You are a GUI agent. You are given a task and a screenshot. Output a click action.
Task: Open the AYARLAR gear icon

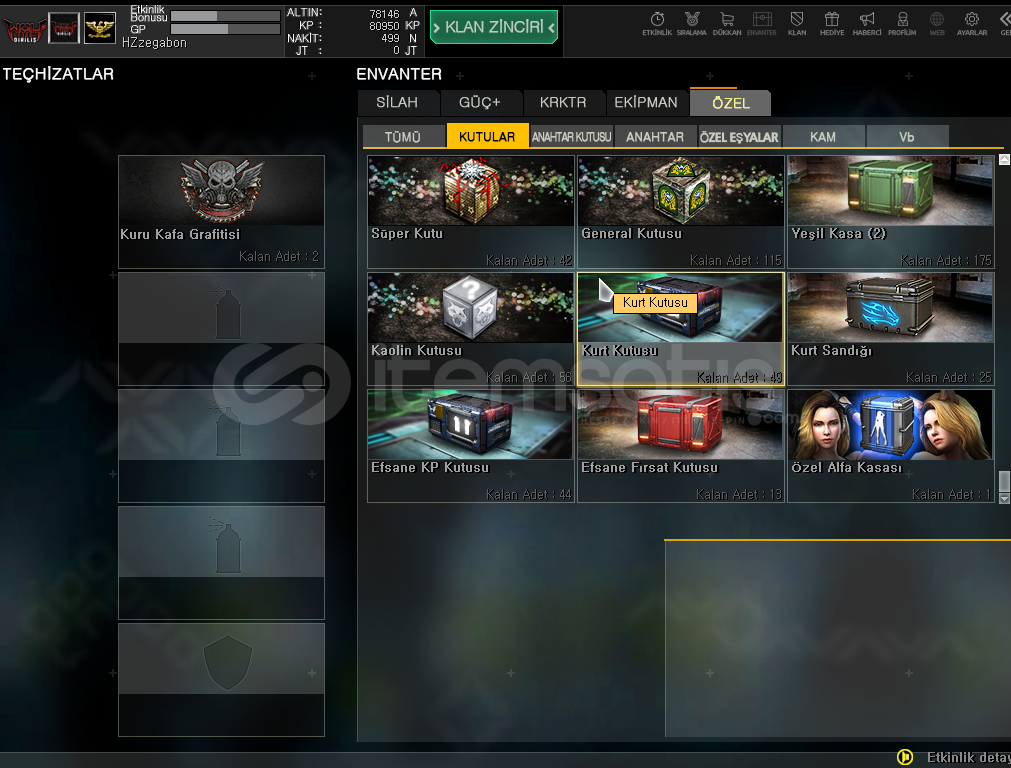972,23
